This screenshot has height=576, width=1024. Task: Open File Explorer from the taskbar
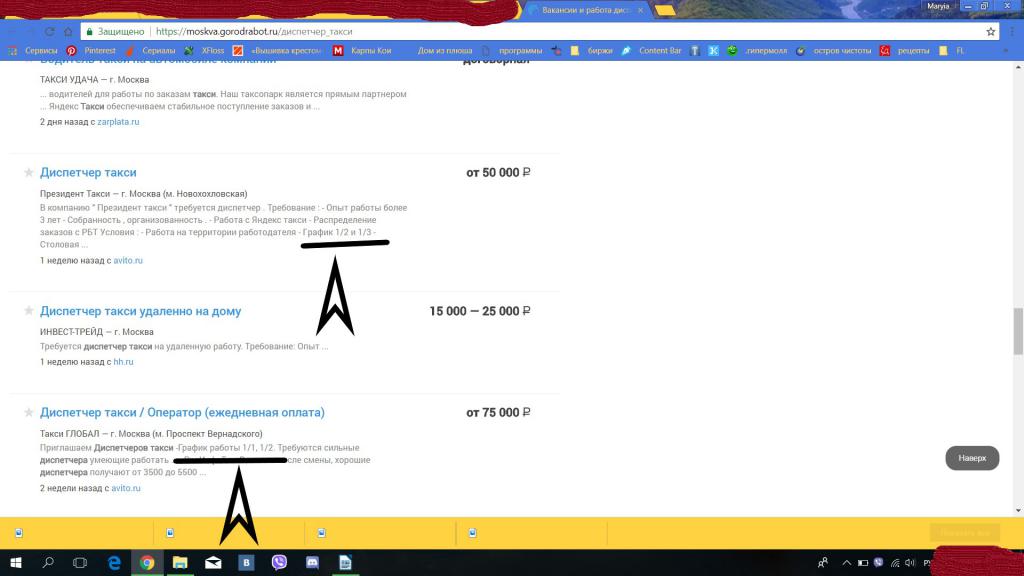tap(180, 563)
